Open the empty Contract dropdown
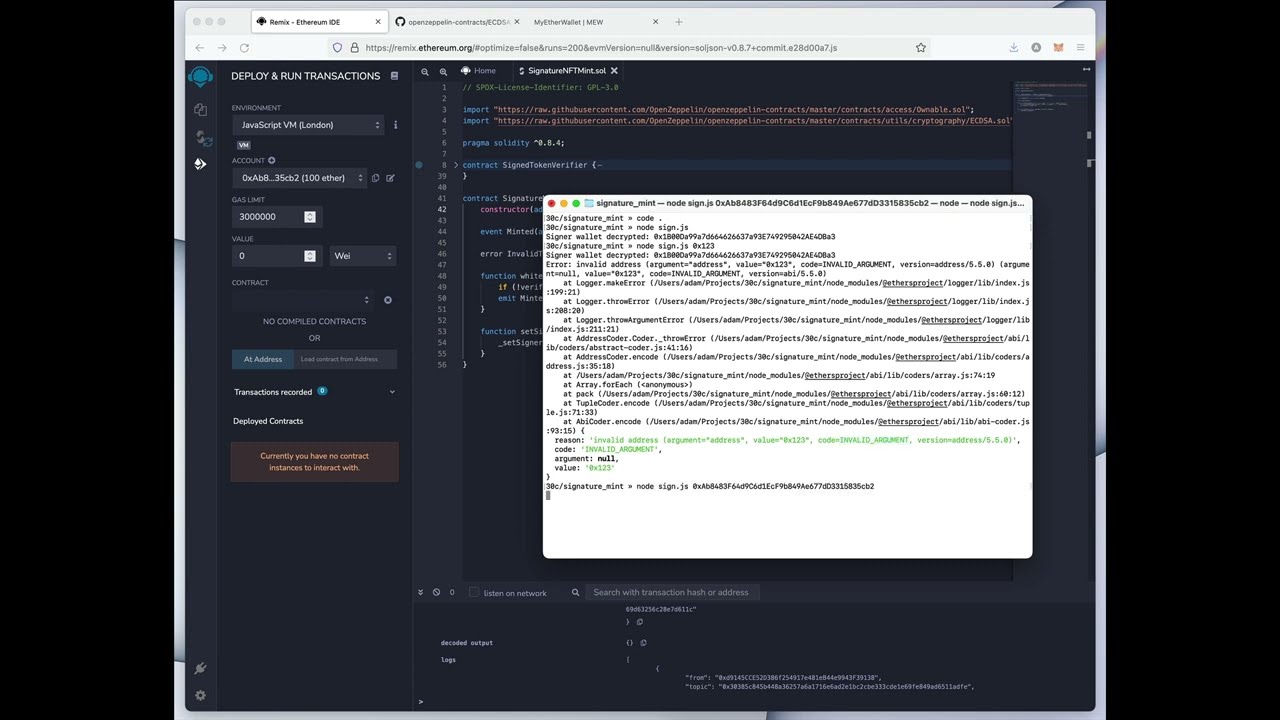Viewport: 1280px width, 720px height. (x=303, y=300)
